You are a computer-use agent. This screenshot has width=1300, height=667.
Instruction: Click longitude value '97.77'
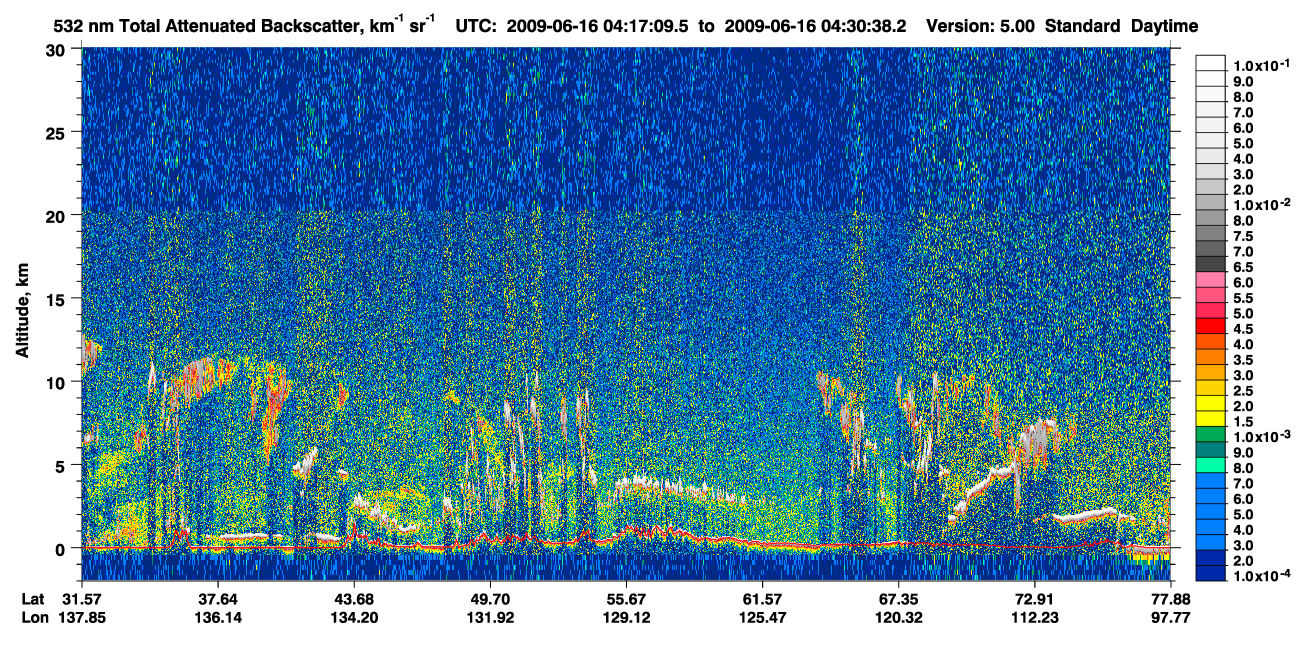click(1169, 617)
